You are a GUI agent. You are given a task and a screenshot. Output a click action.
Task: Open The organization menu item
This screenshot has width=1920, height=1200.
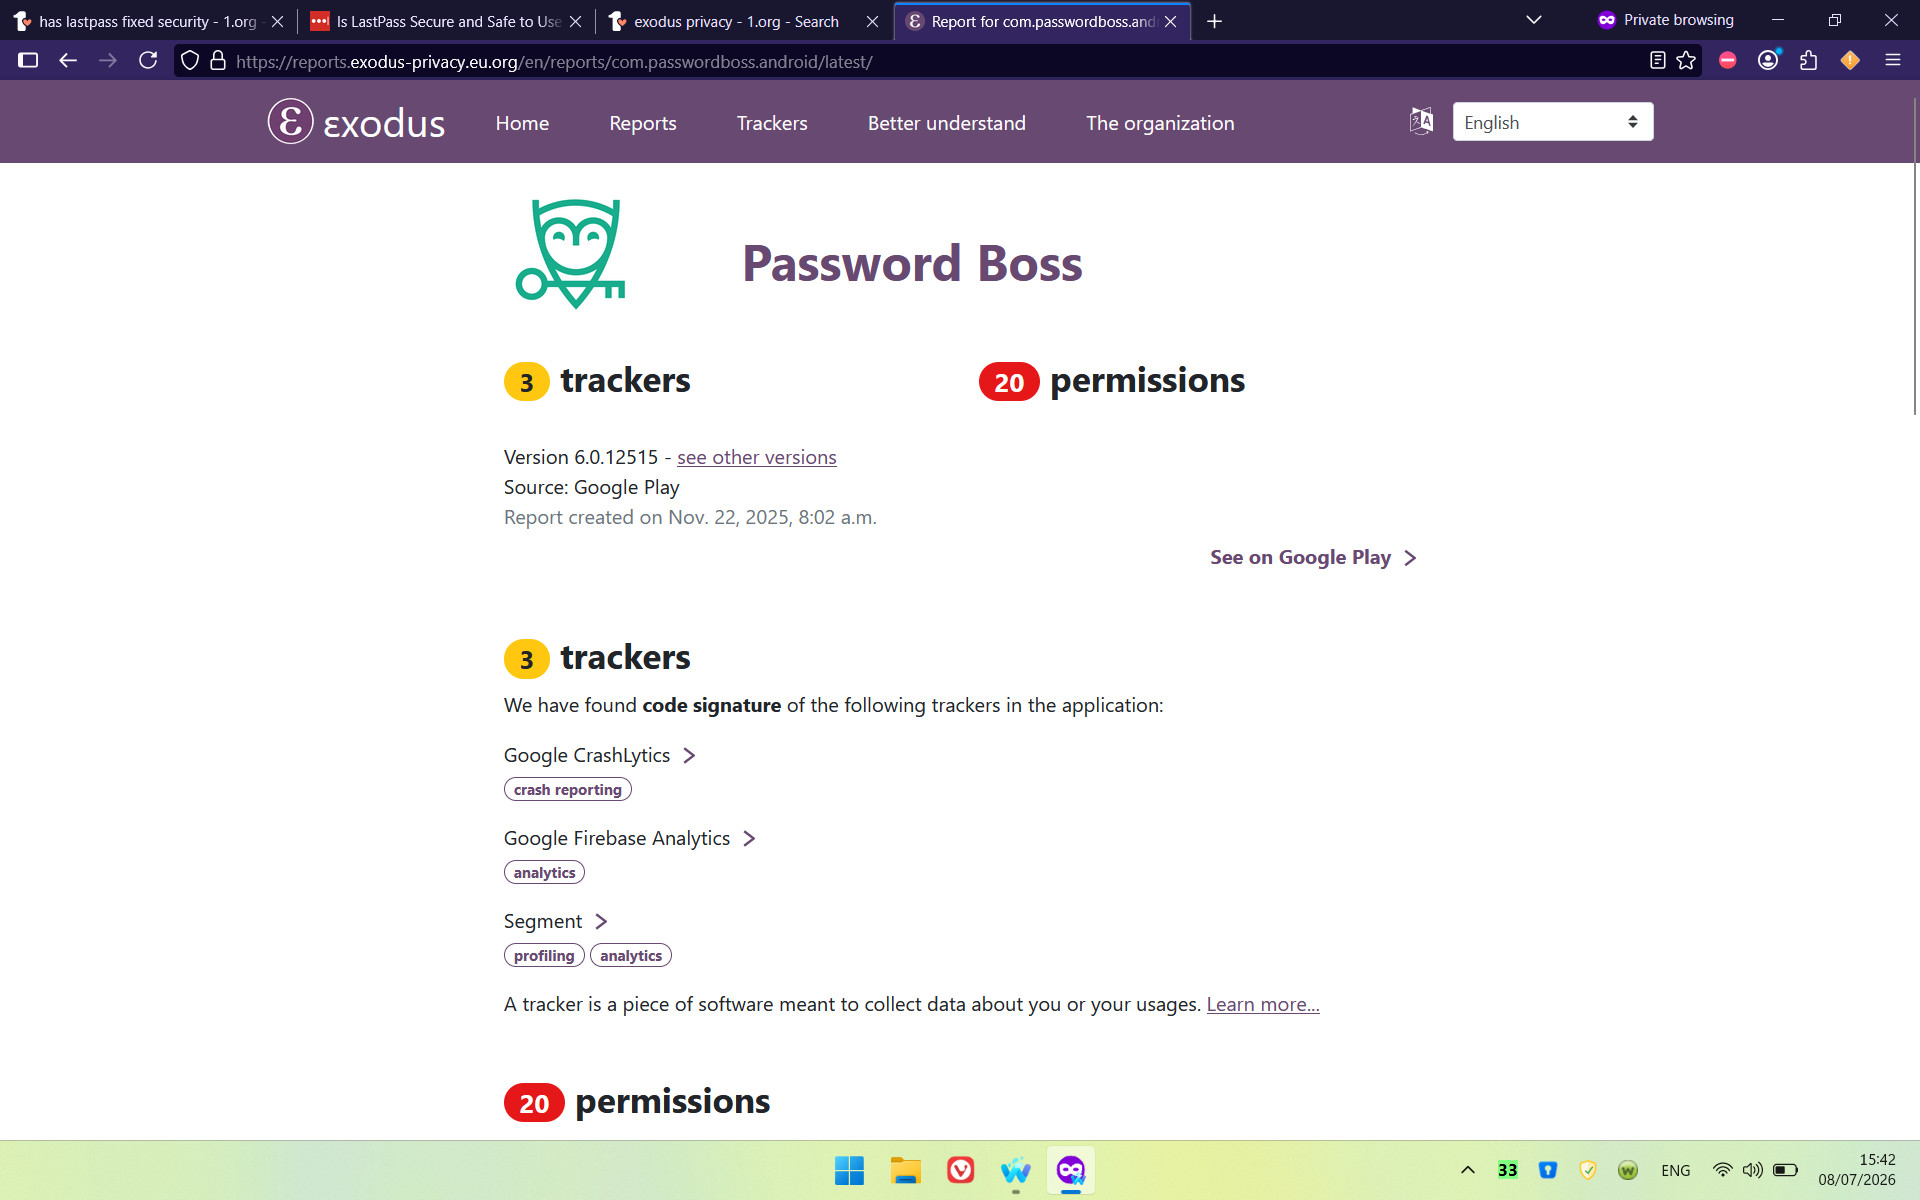pyautogui.click(x=1160, y=123)
